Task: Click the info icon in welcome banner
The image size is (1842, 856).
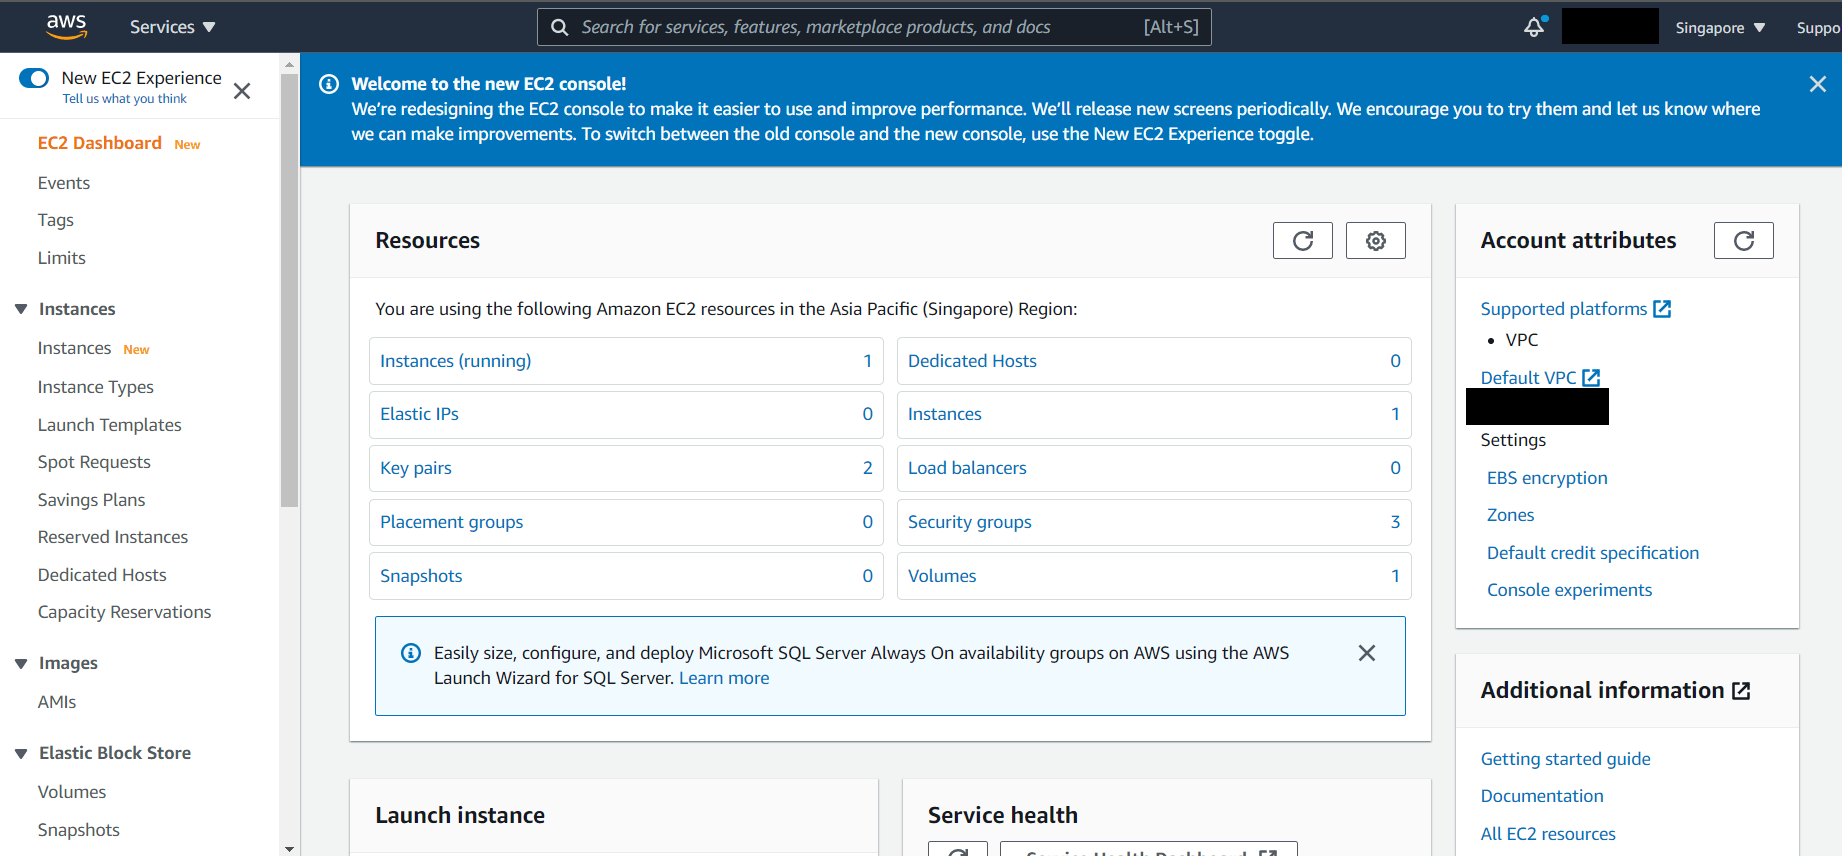Action: [328, 84]
